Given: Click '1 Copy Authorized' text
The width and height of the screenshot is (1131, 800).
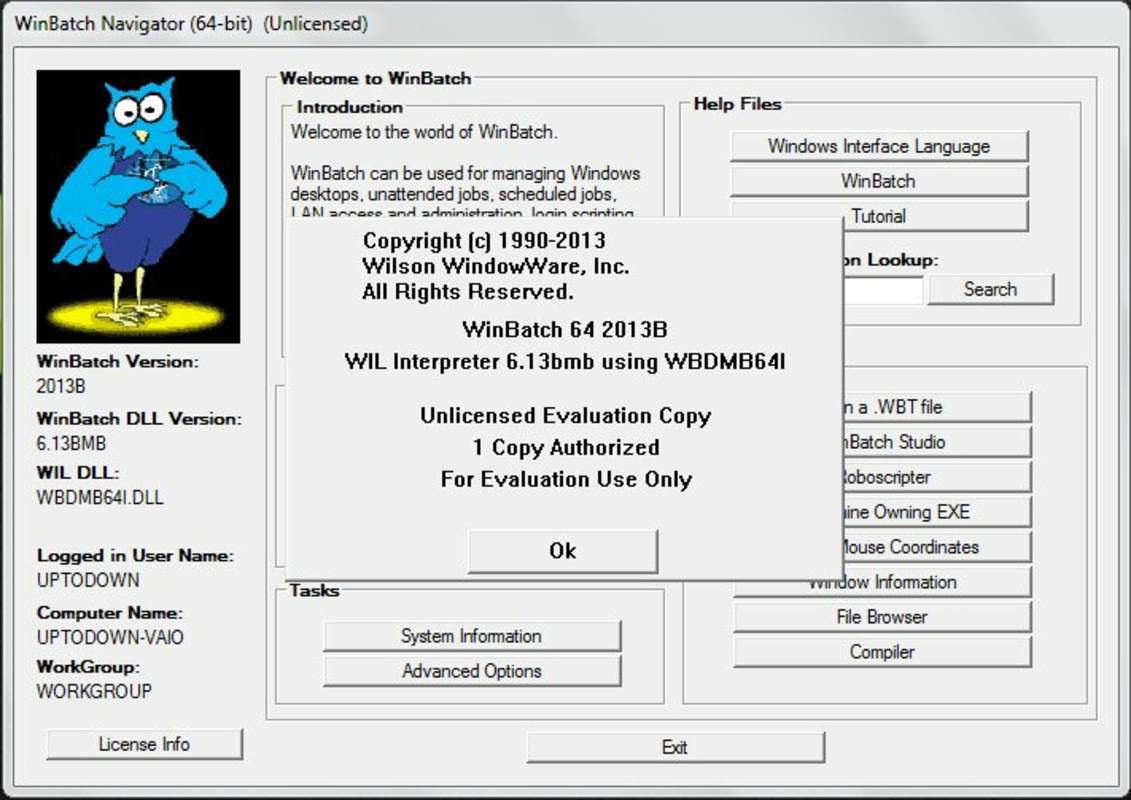Looking at the screenshot, I should (566, 447).
